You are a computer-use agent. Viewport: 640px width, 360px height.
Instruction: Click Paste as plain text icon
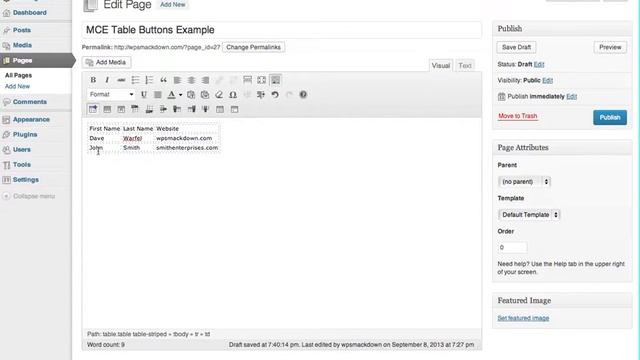pos(191,95)
